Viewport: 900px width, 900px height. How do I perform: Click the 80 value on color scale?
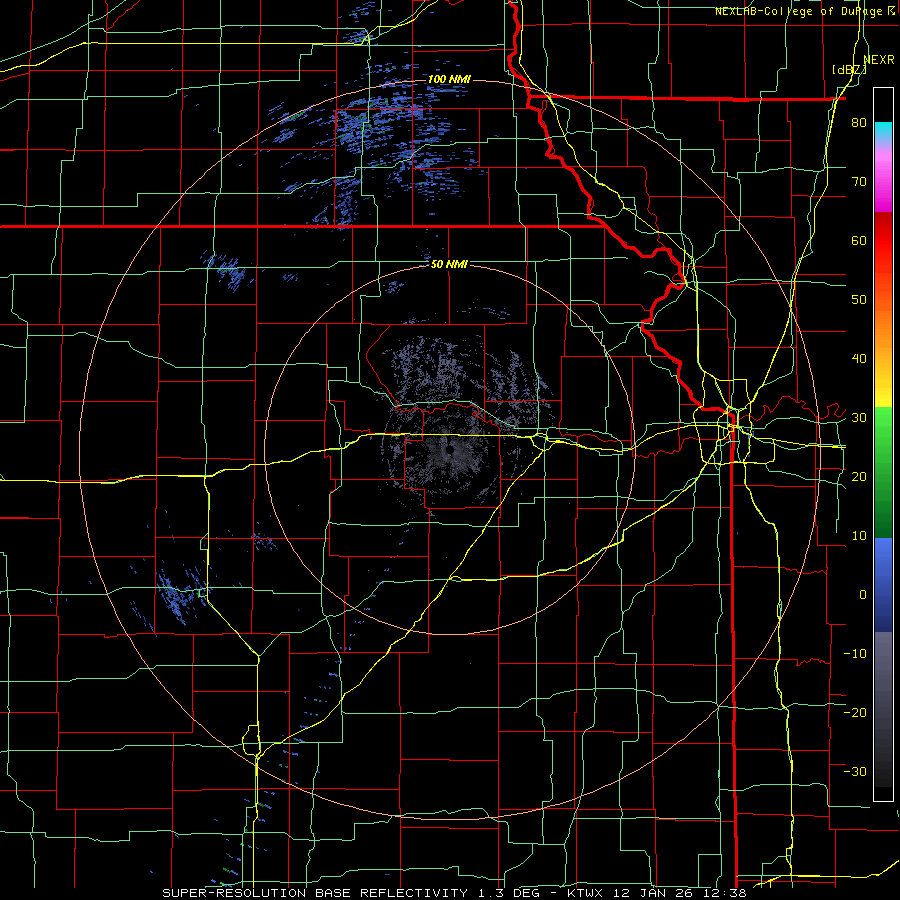pos(859,123)
